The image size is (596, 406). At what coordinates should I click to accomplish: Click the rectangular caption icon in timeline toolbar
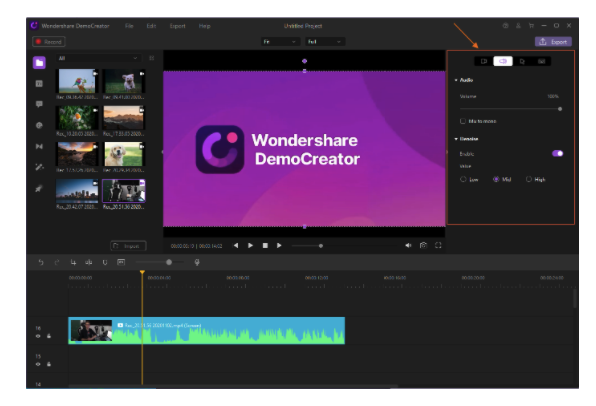point(121,262)
